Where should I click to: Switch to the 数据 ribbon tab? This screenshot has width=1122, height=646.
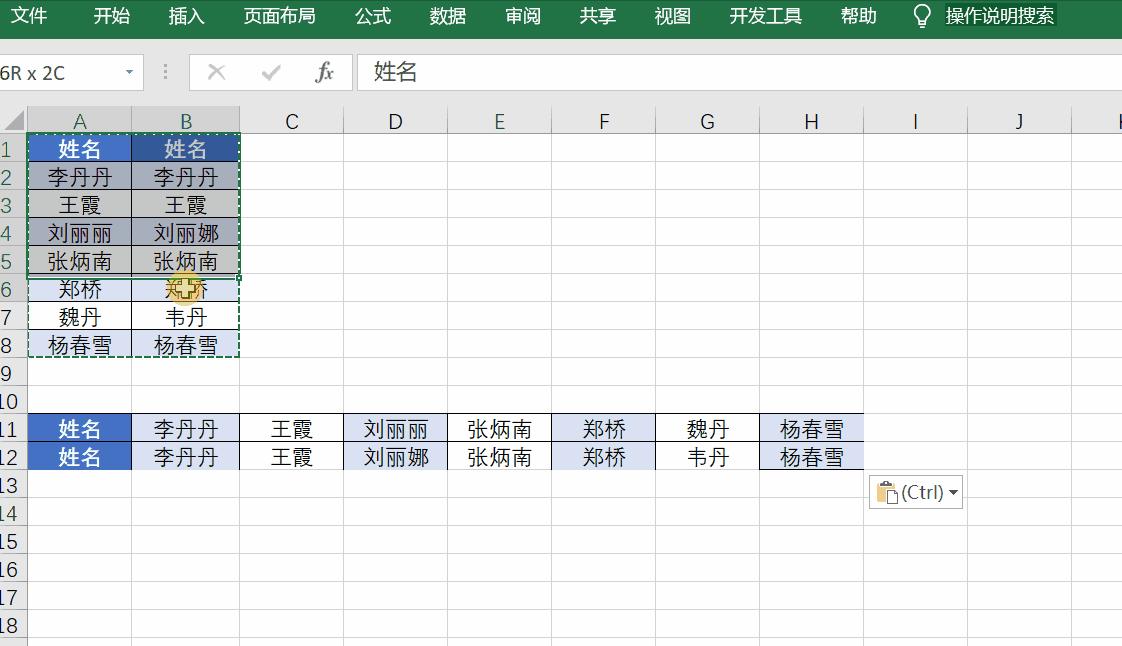pos(446,16)
